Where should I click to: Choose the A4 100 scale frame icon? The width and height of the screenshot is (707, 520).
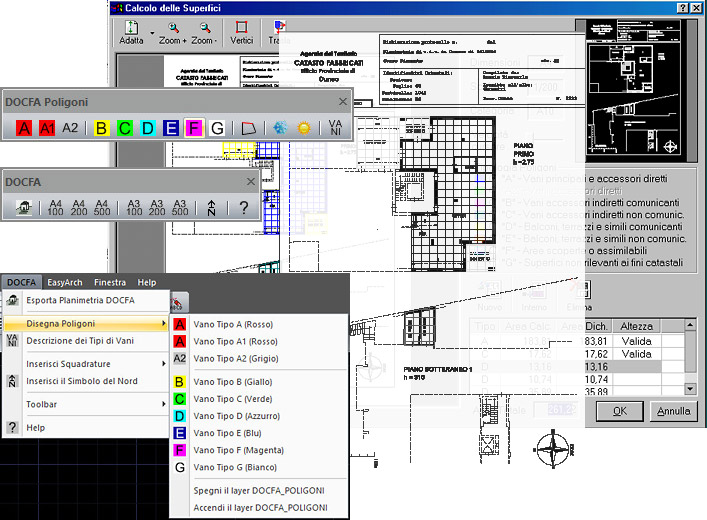point(56,207)
